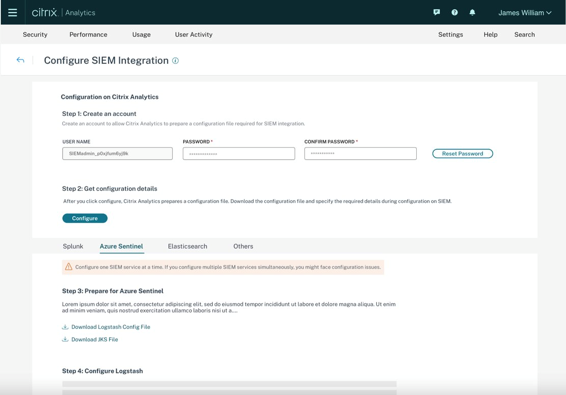Open the Settings menu
Image resolution: width=566 pixels, height=395 pixels.
click(x=450, y=35)
